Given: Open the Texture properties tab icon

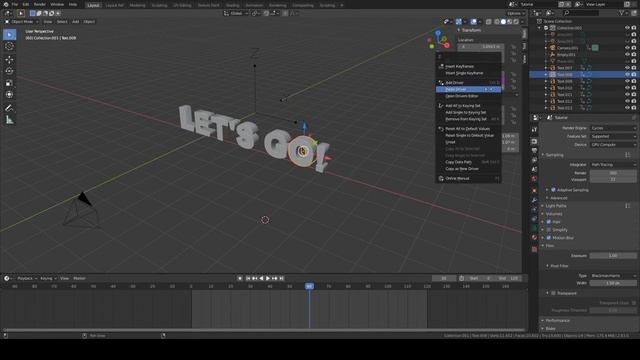Looking at the screenshot, I should coord(534,249).
